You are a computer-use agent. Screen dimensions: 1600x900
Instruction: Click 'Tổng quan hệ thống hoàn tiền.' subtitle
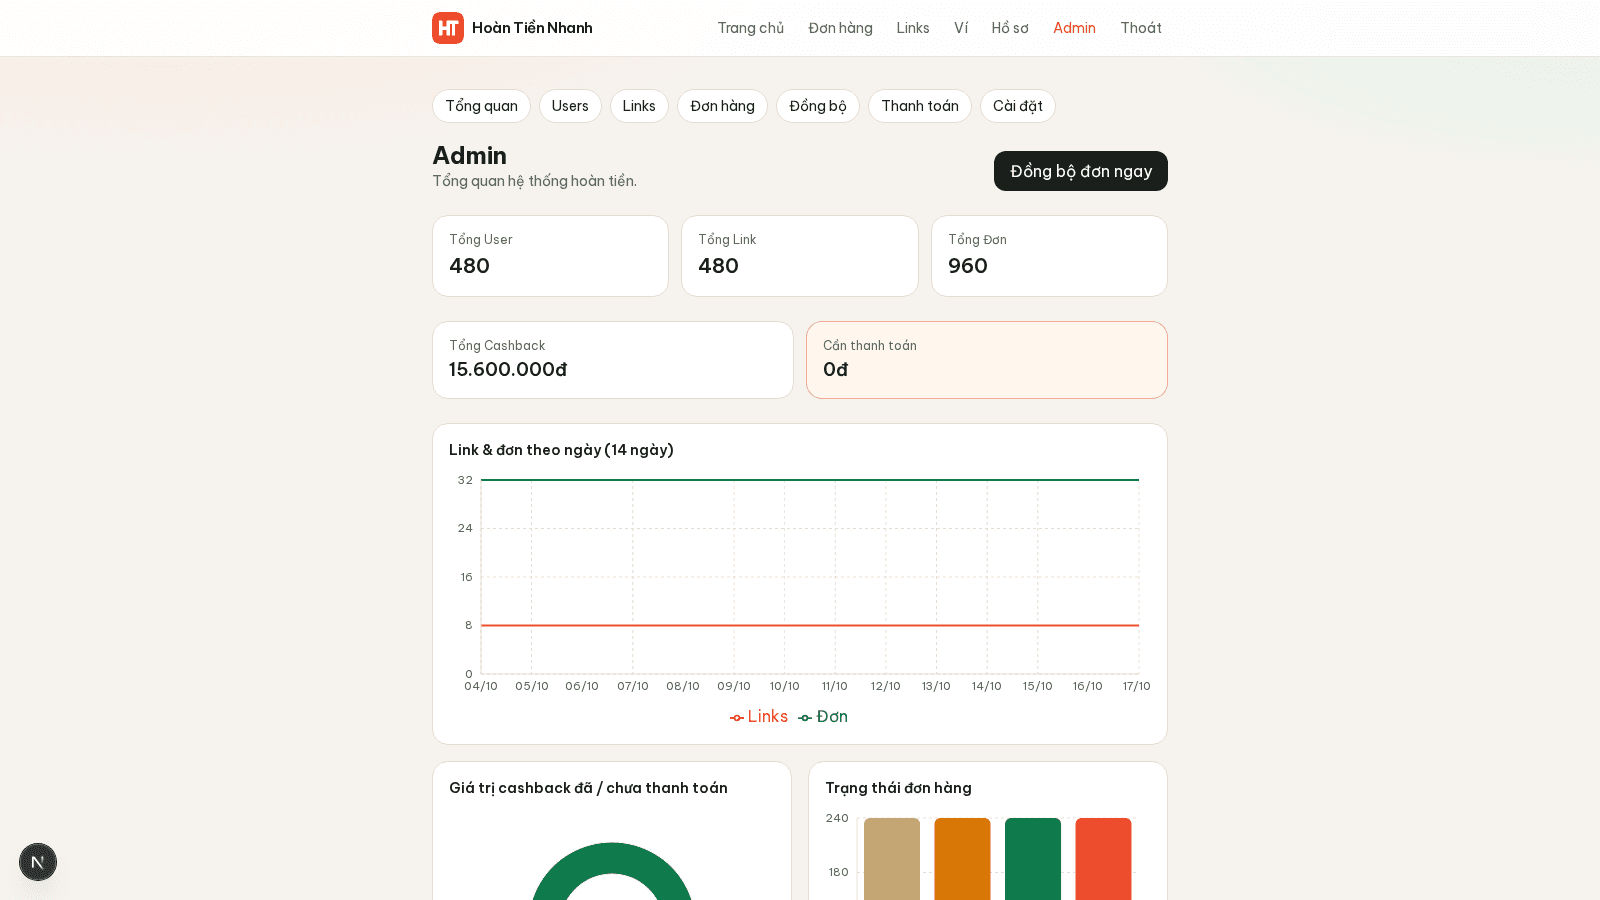tap(534, 181)
